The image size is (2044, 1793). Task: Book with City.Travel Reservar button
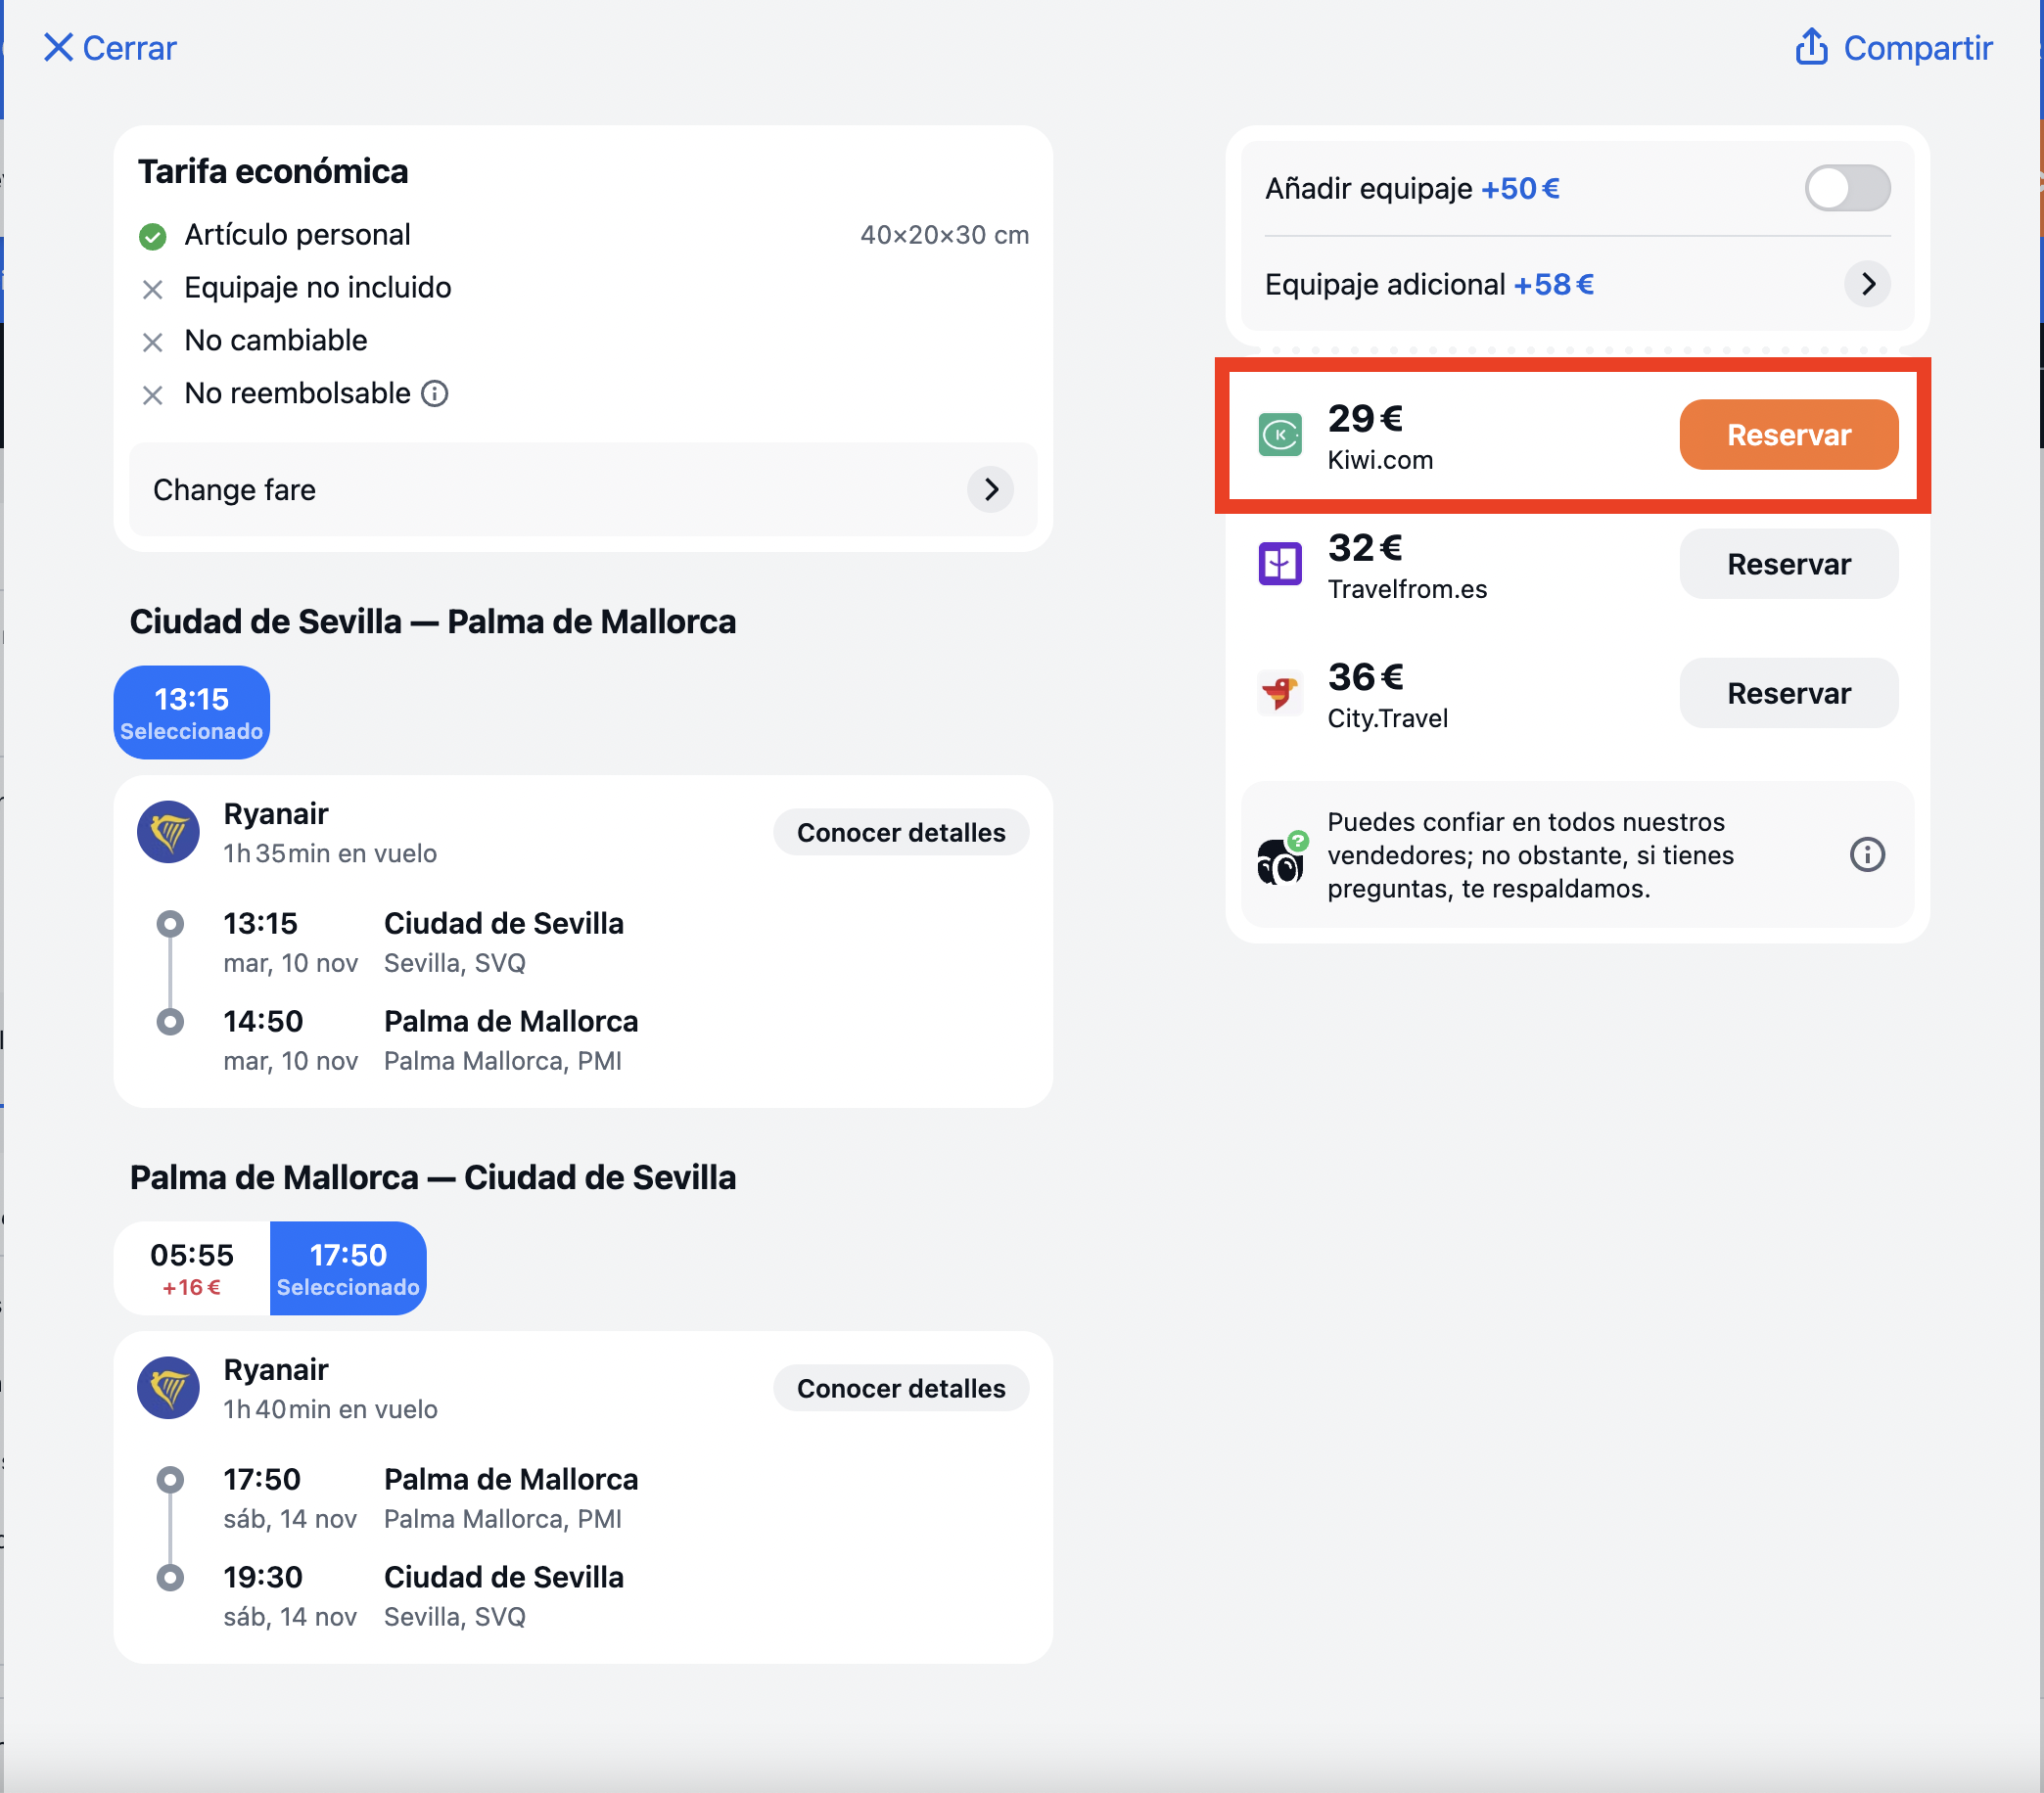(1788, 693)
